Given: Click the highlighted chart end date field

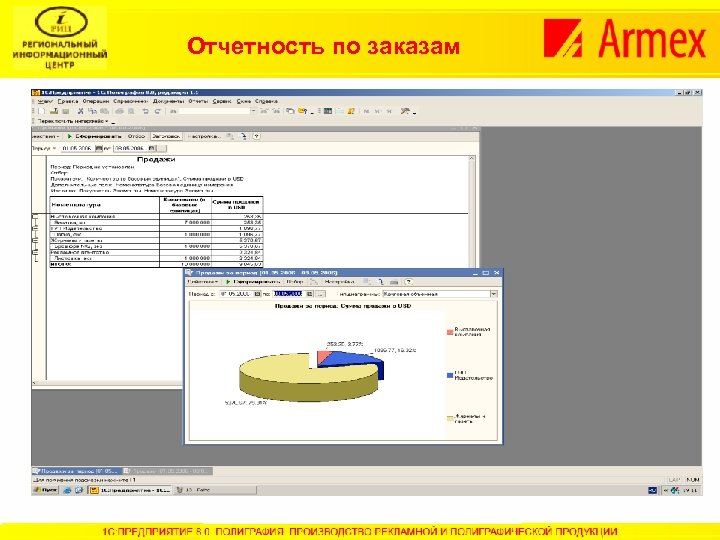Looking at the screenshot, I should pos(288,293).
